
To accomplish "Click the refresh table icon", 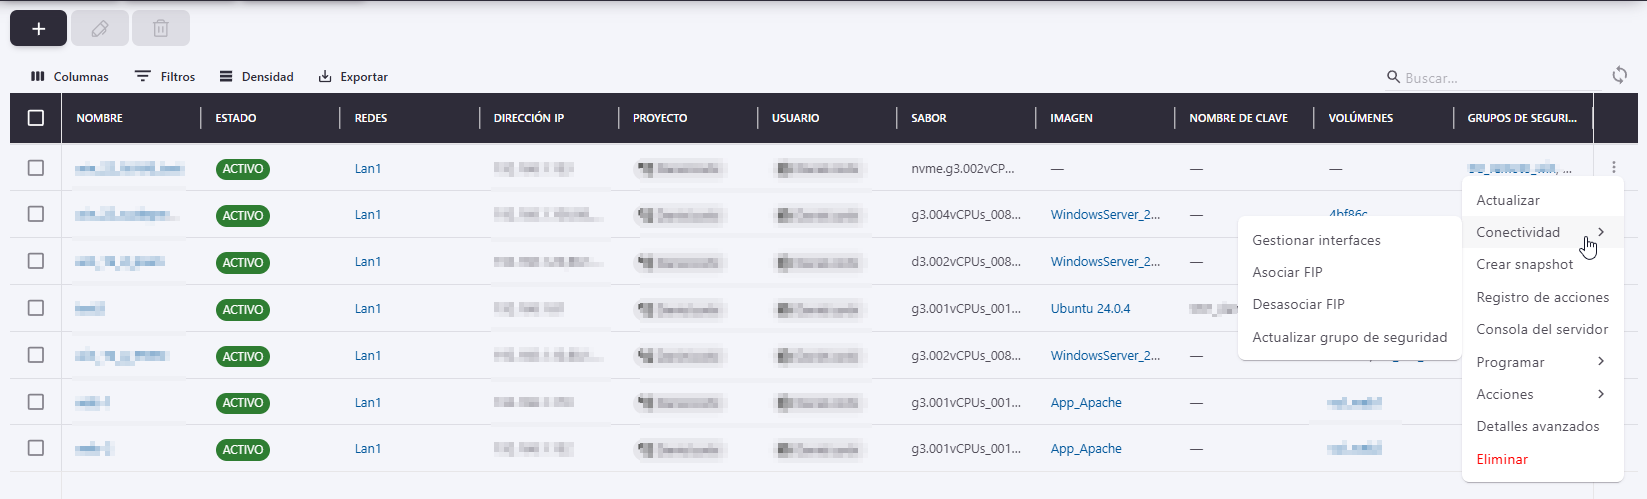I will click(1619, 76).
